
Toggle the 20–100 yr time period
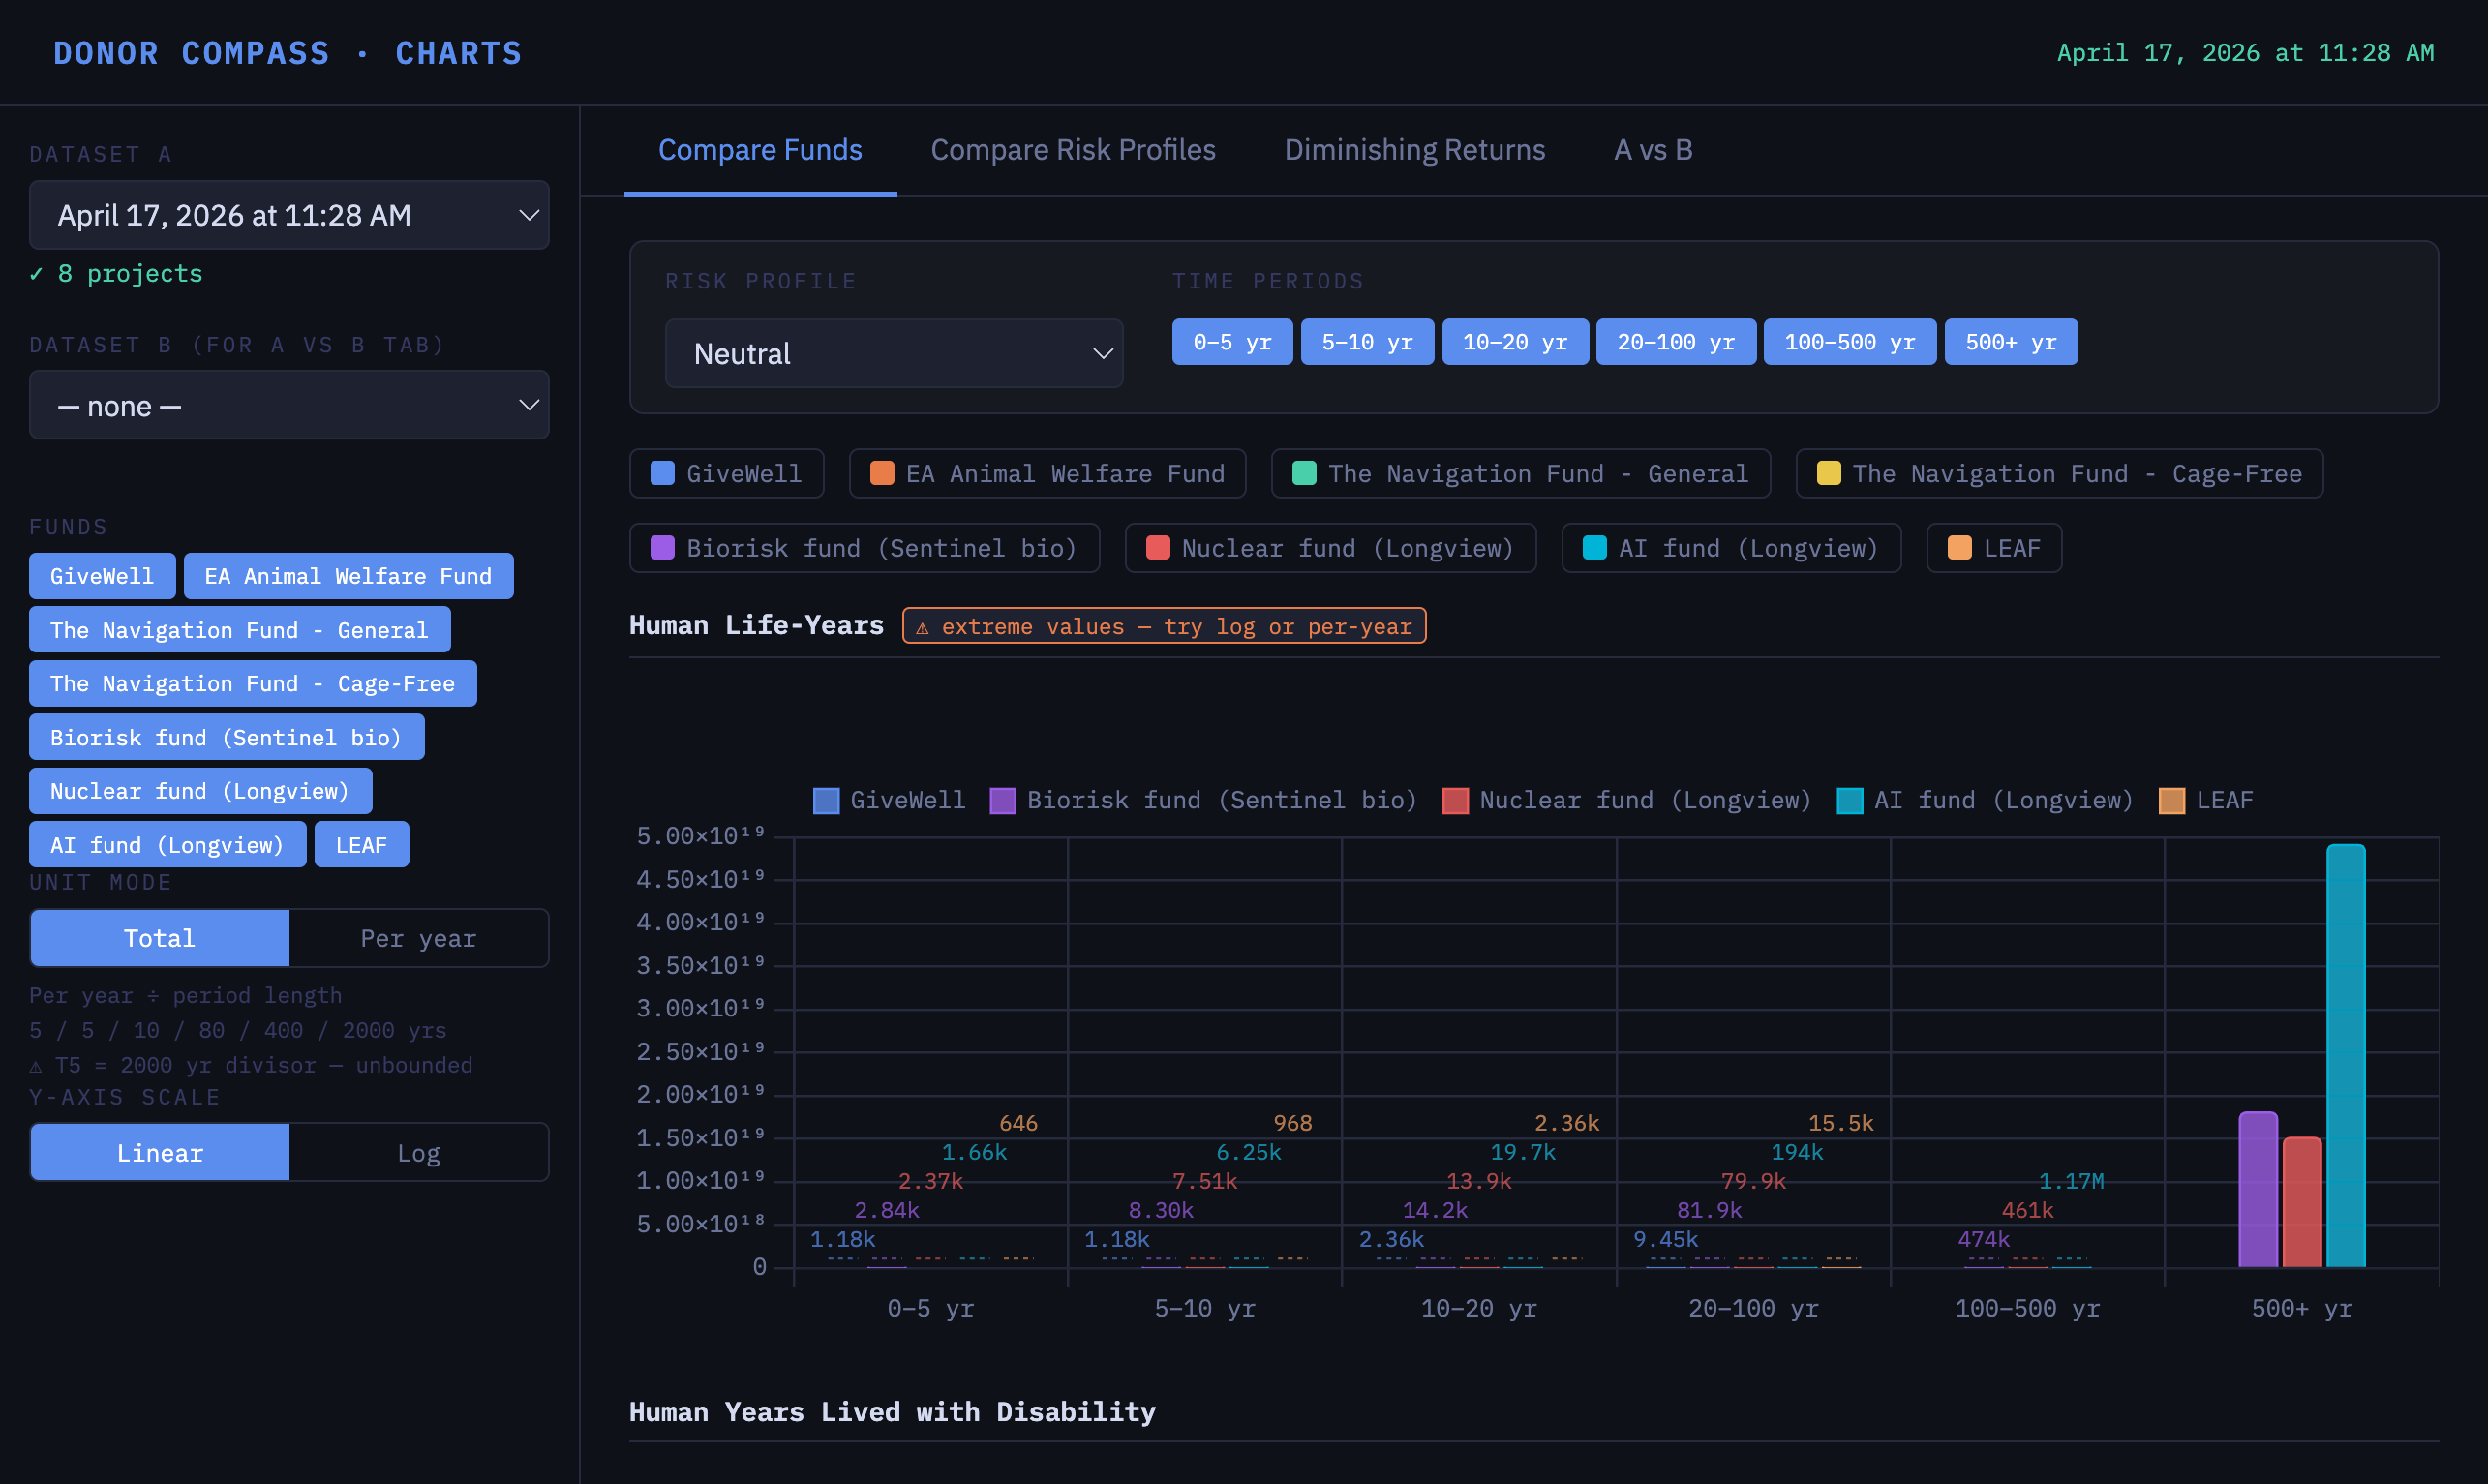(1676, 342)
